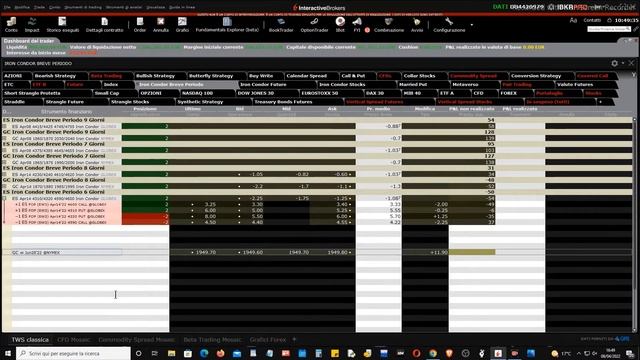Click the Impact toolbar icon

(32, 24)
